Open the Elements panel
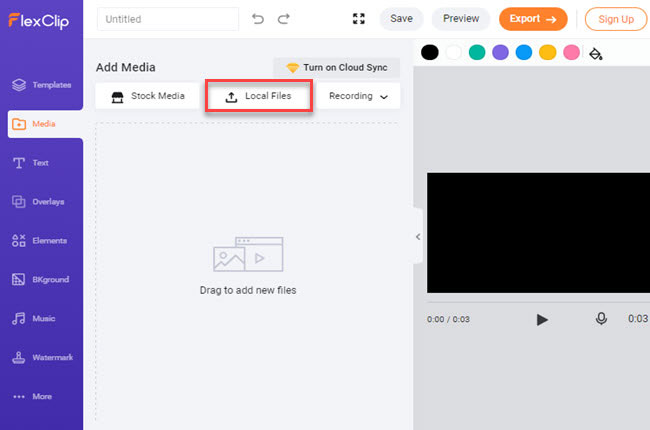The height and width of the screenshot is (430, 650). tap(41, 241)
